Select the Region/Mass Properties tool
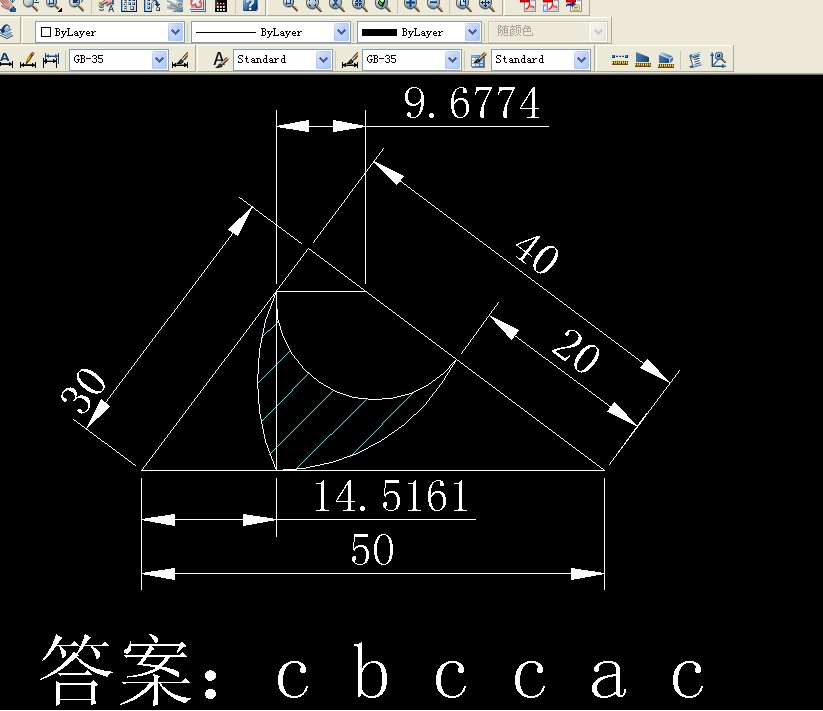The height and width of the screenshot is (711, 823). click(666, 60)
